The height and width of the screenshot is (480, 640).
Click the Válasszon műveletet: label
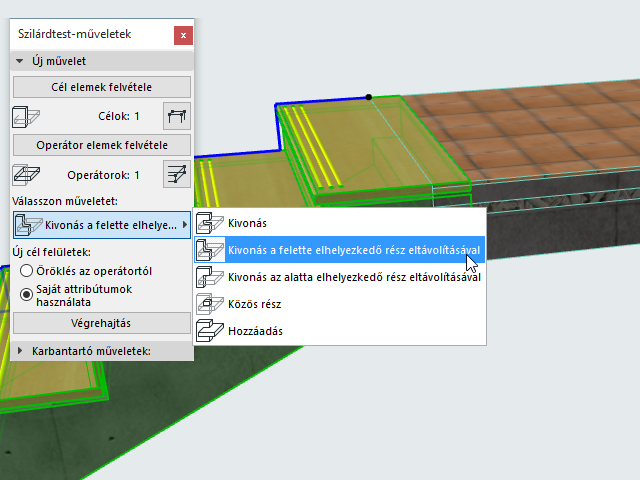[65, 201]
